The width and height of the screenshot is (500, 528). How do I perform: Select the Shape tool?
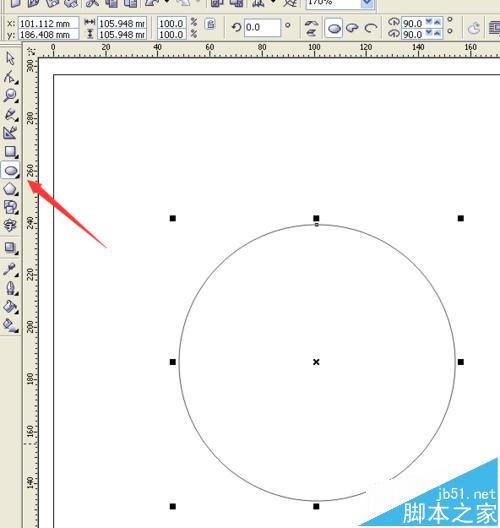coord(10,77)
